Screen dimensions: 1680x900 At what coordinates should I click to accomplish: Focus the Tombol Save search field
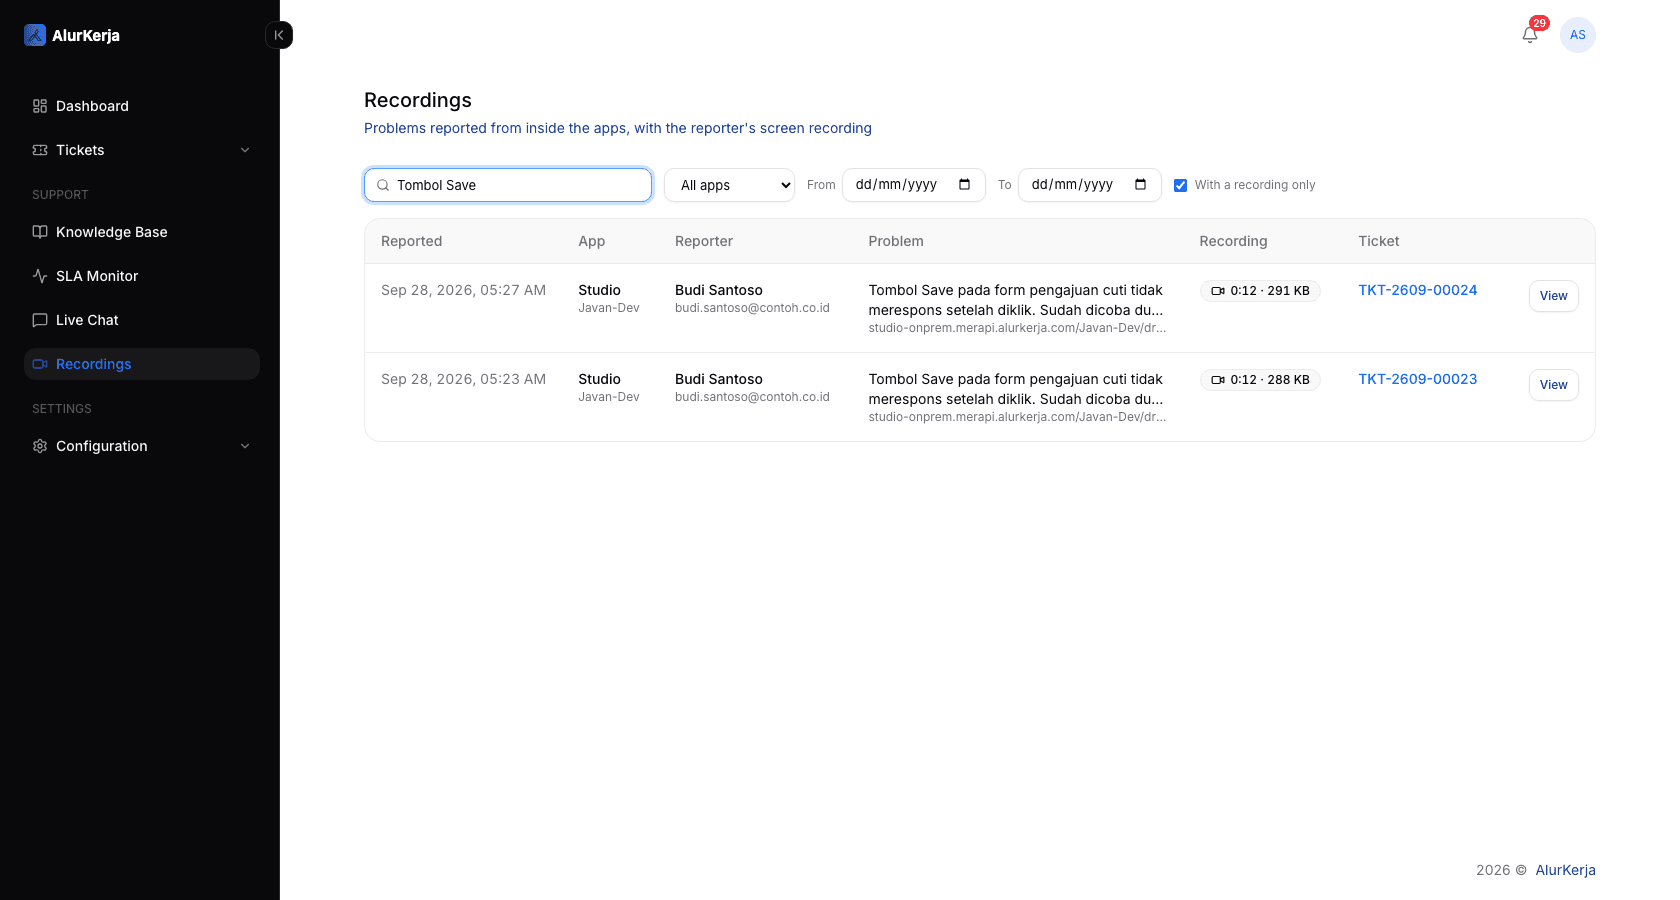point(508,185)
